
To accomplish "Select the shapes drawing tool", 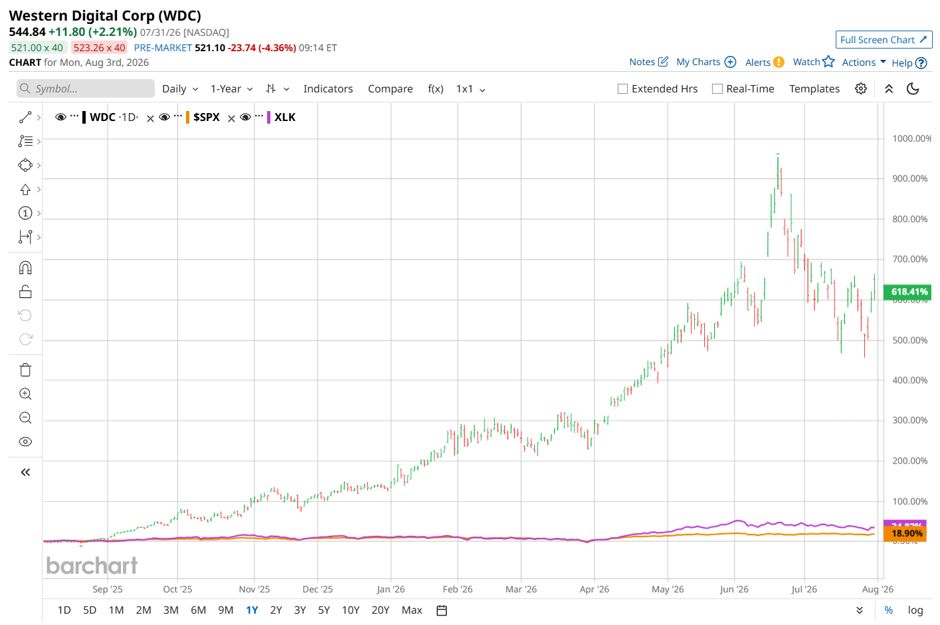I will 25,165.
